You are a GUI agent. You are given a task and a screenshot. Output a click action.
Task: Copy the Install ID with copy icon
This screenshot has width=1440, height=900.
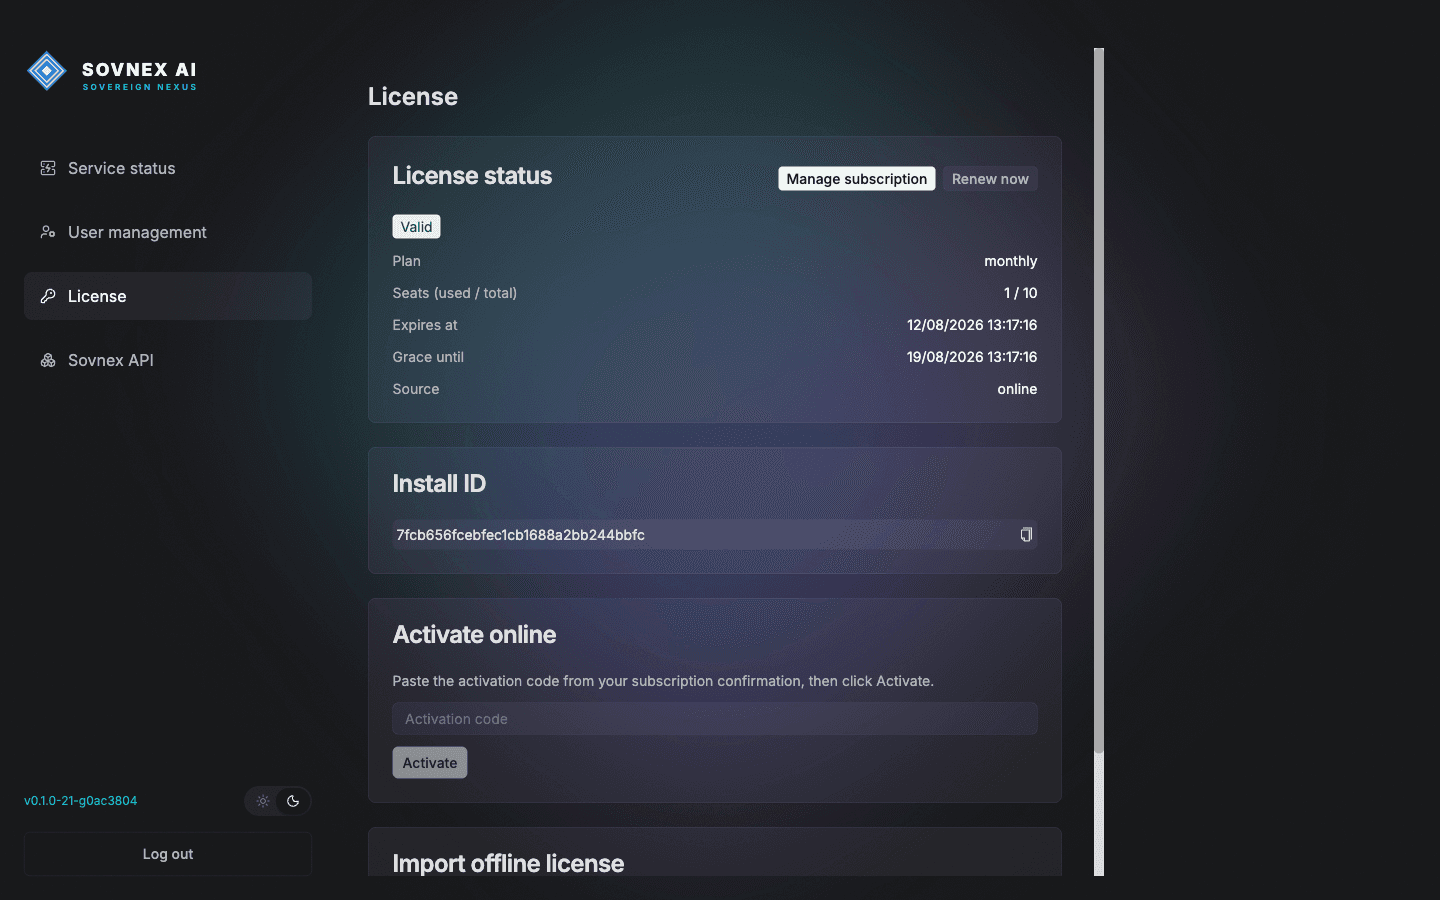click(x=1026, y=535)
